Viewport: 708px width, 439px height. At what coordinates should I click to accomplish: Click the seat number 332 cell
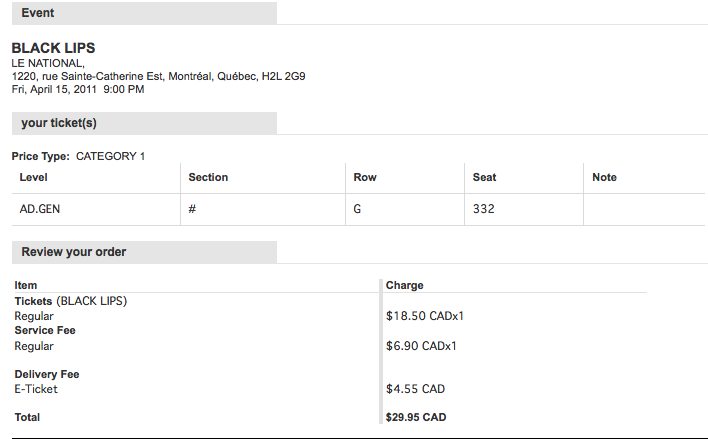click(x=484, y=209)
